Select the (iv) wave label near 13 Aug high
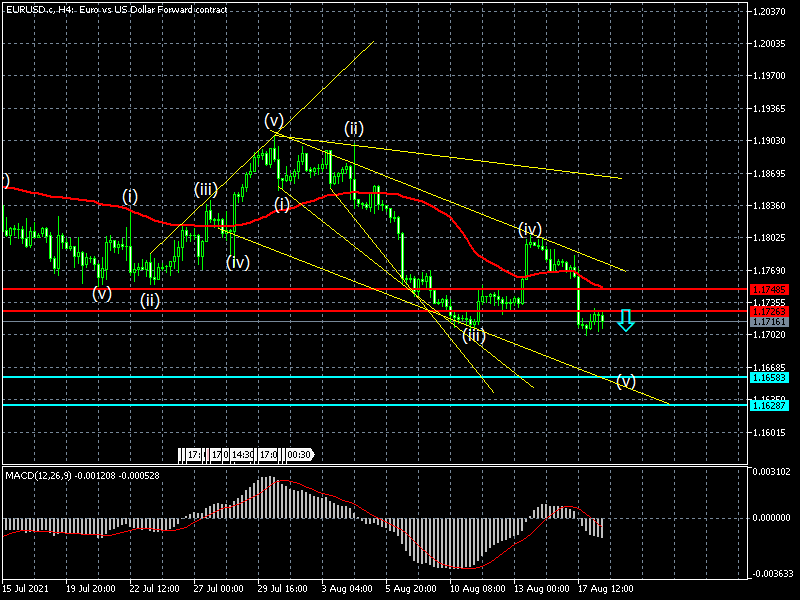Screen dimensions: 800x600 tap(530, 229)
